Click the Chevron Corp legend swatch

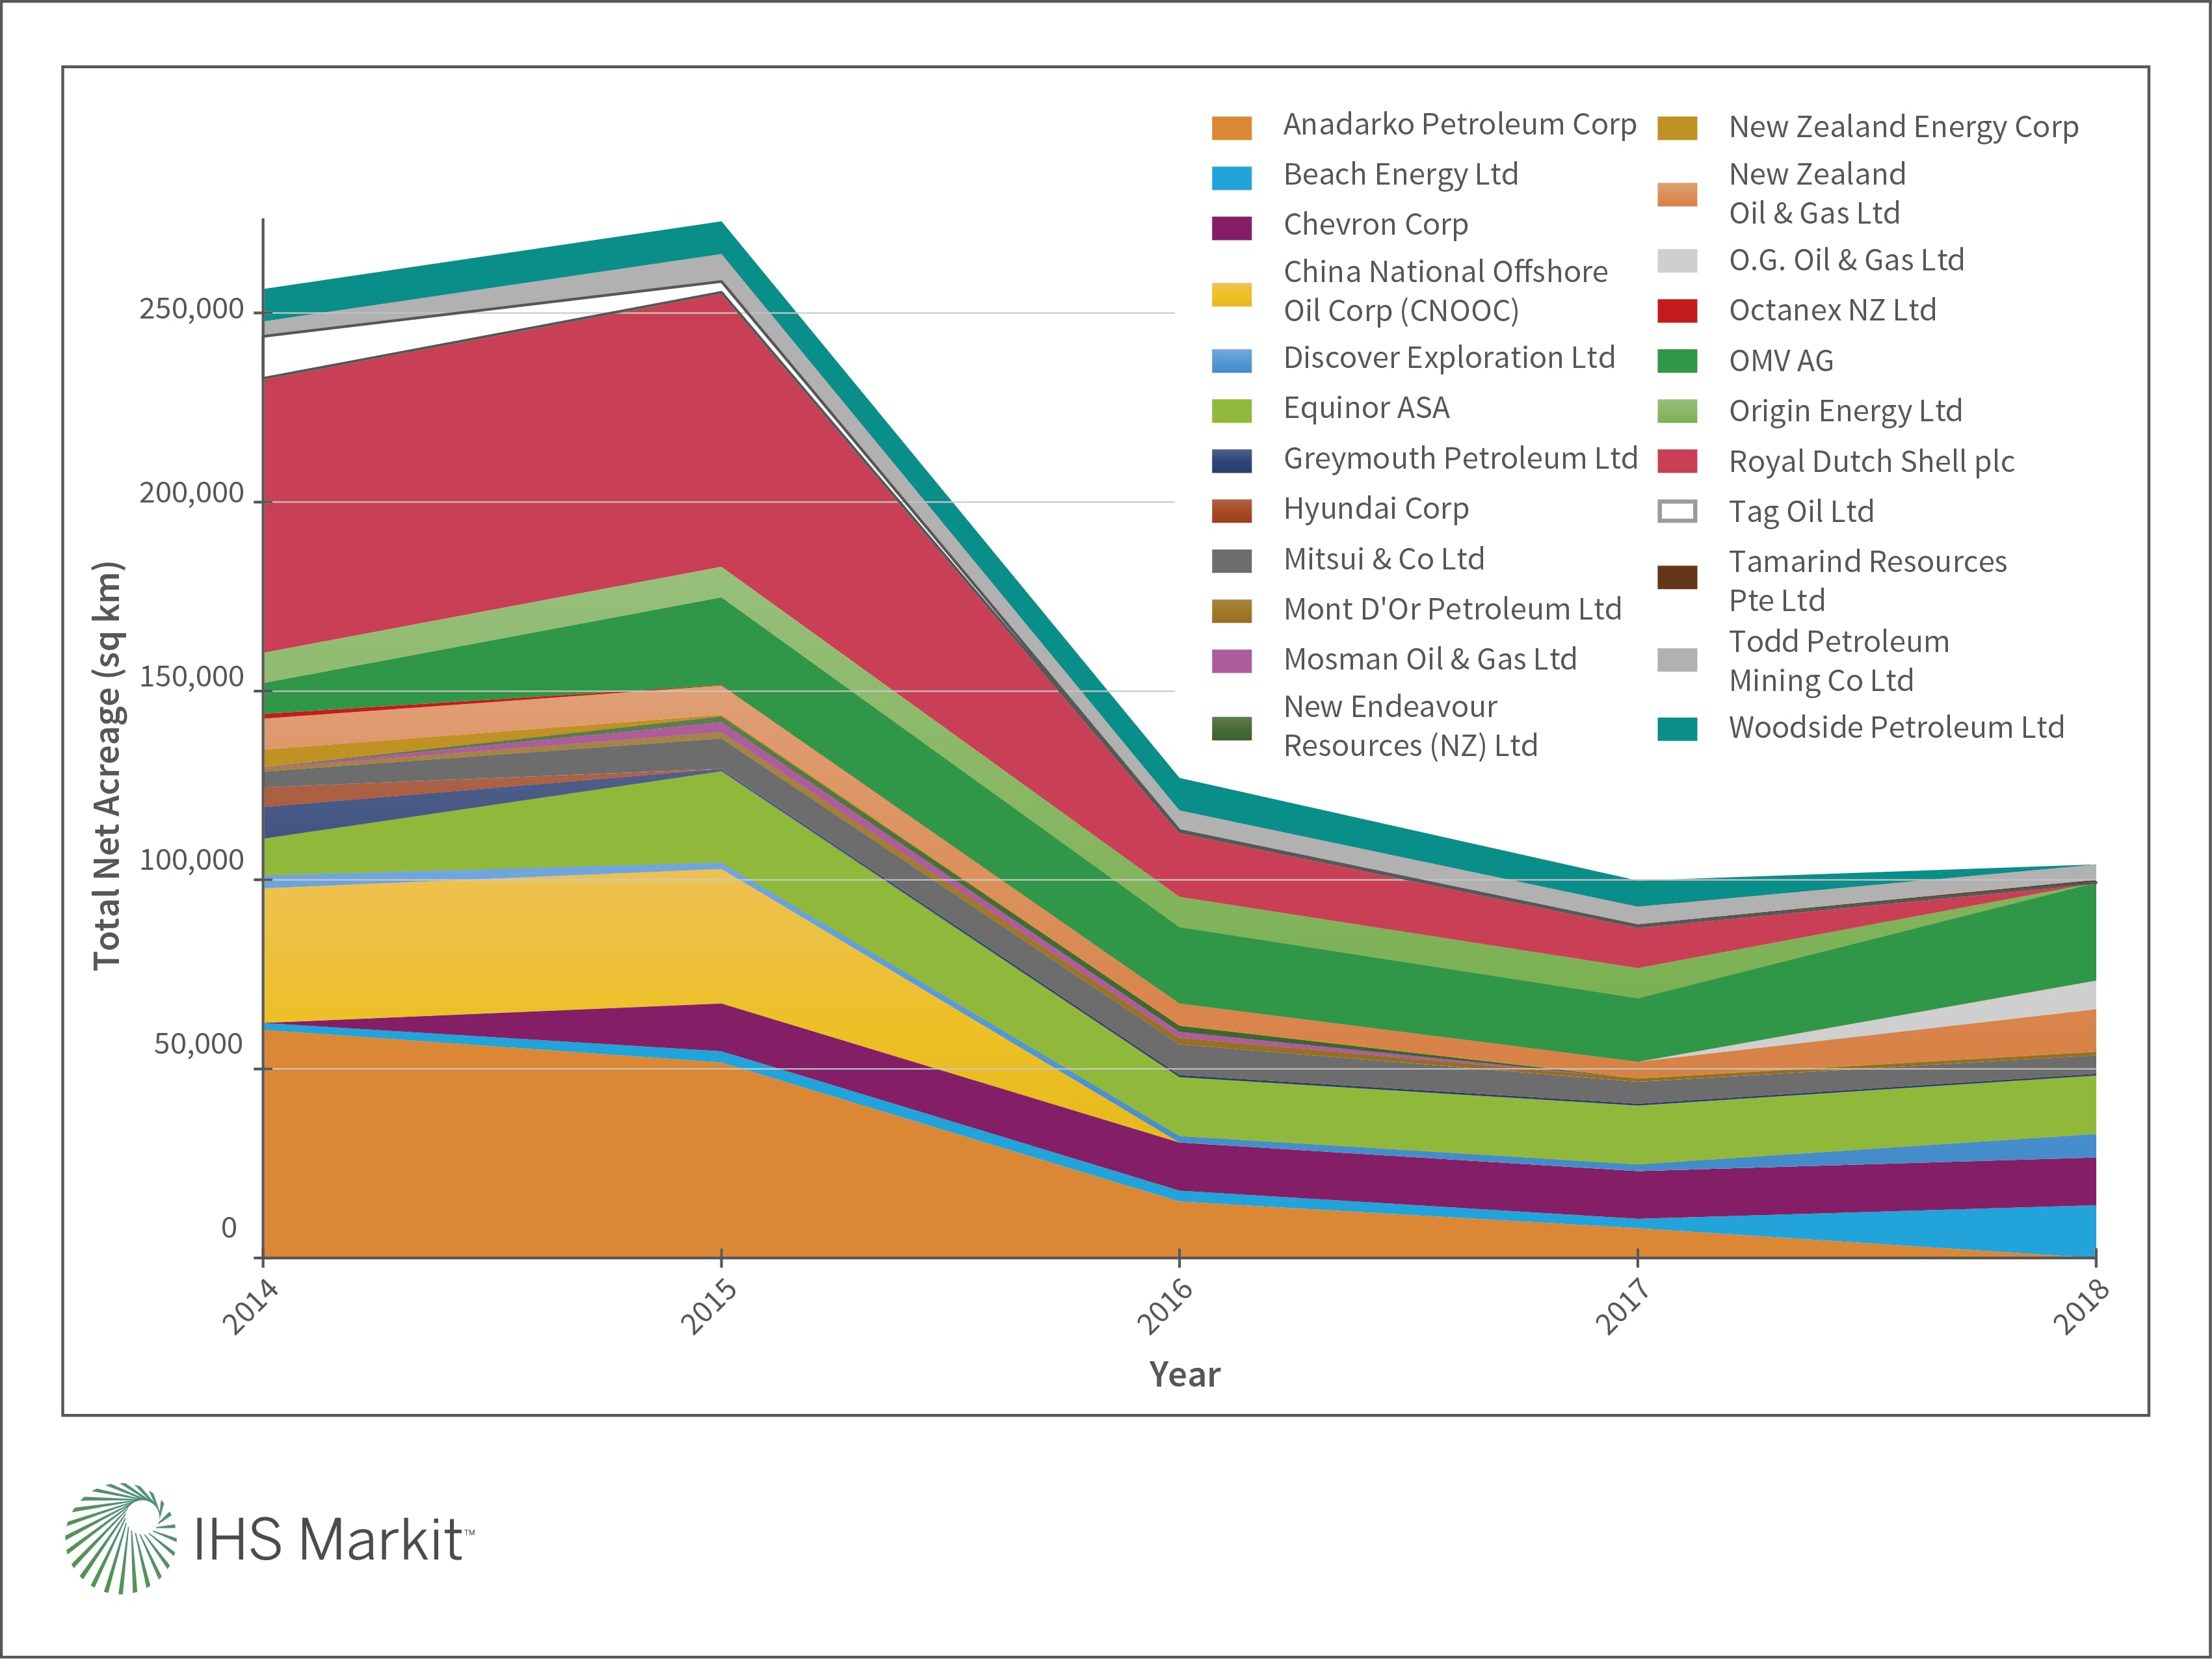coord(1231,228)
